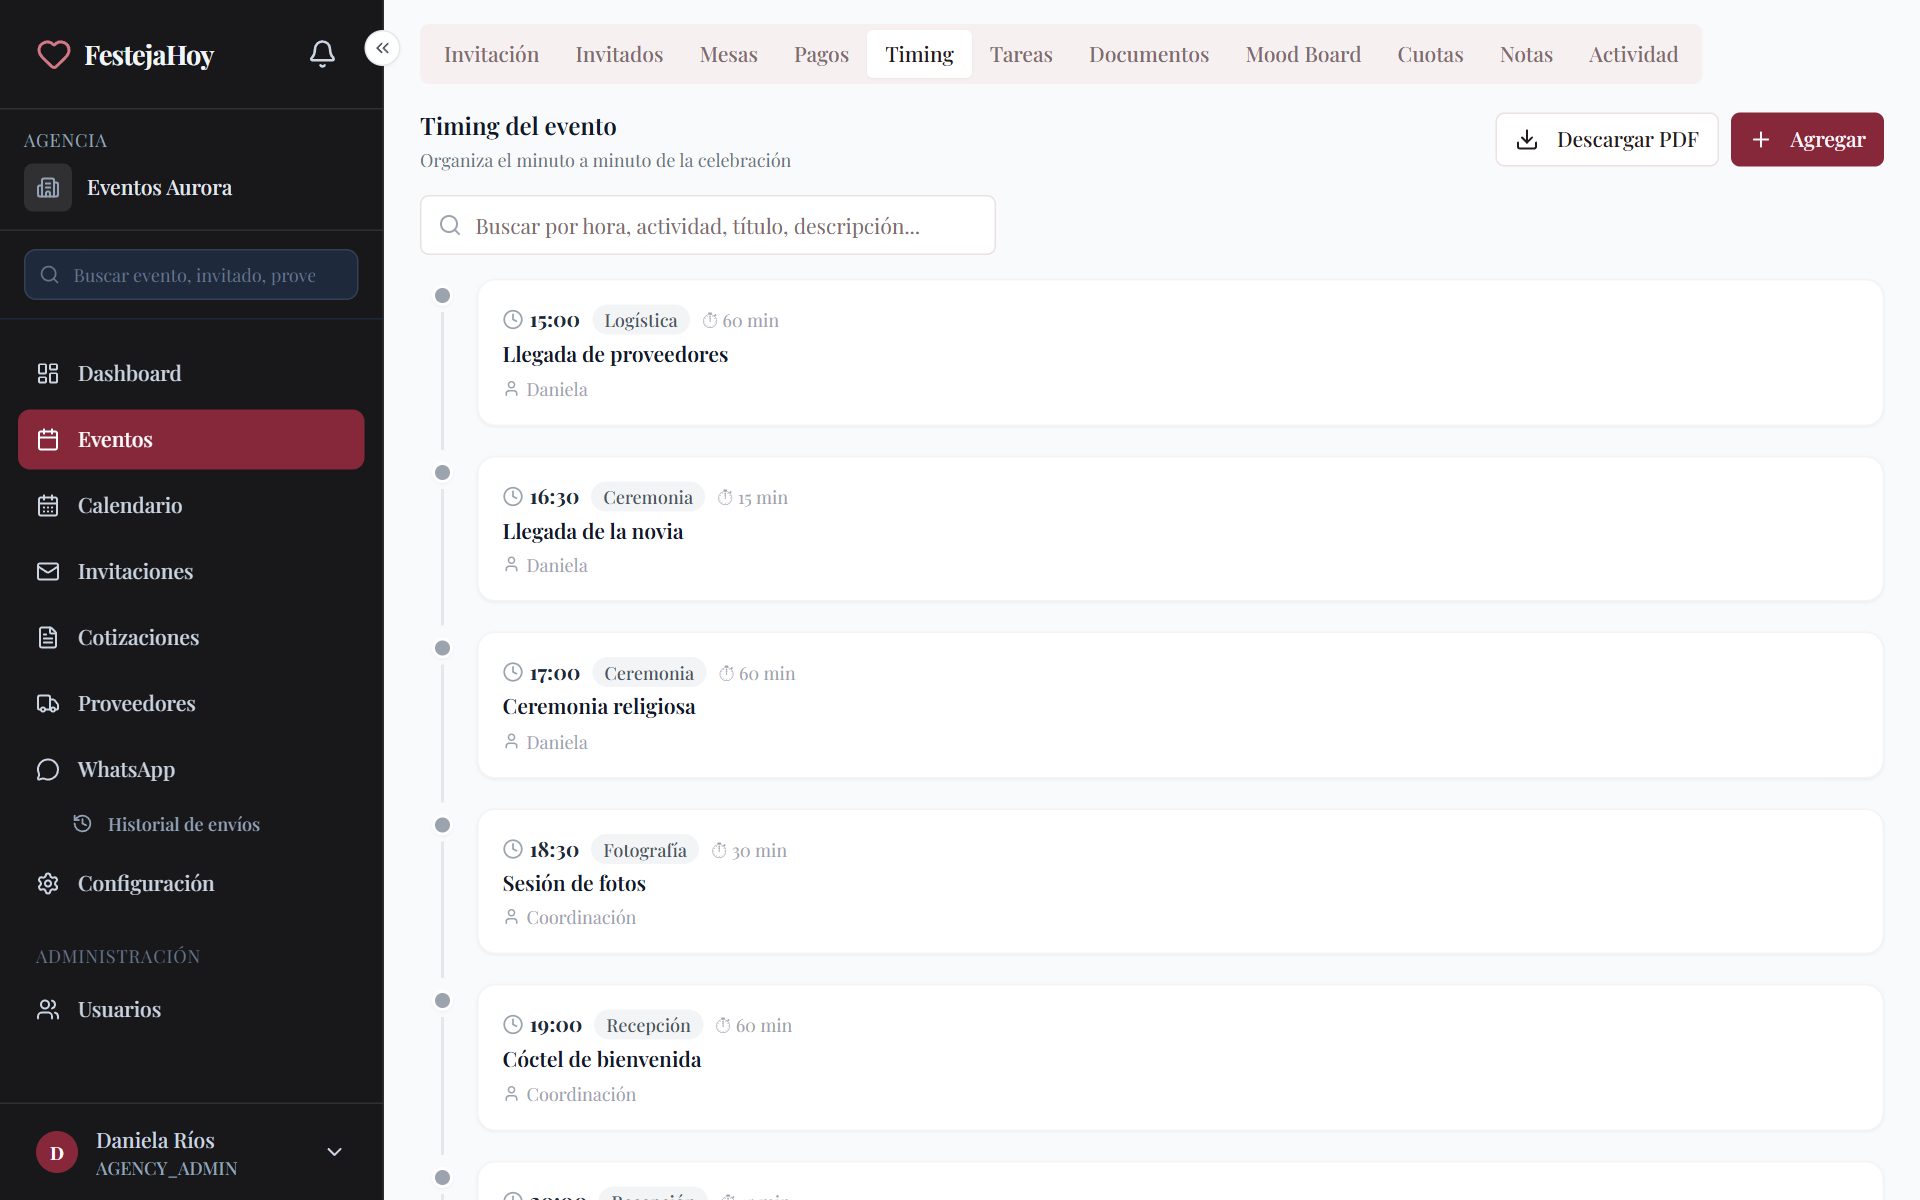Click the Fotografía category tag

tap(645, 850)
